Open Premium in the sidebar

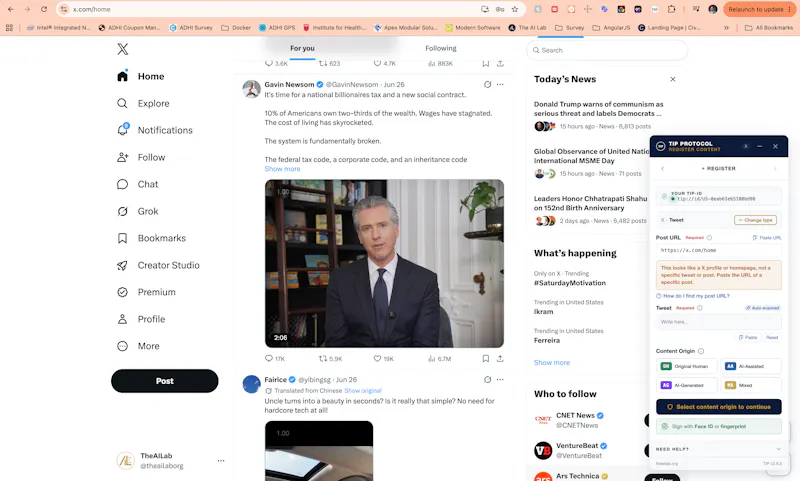[x=146, y=292]
